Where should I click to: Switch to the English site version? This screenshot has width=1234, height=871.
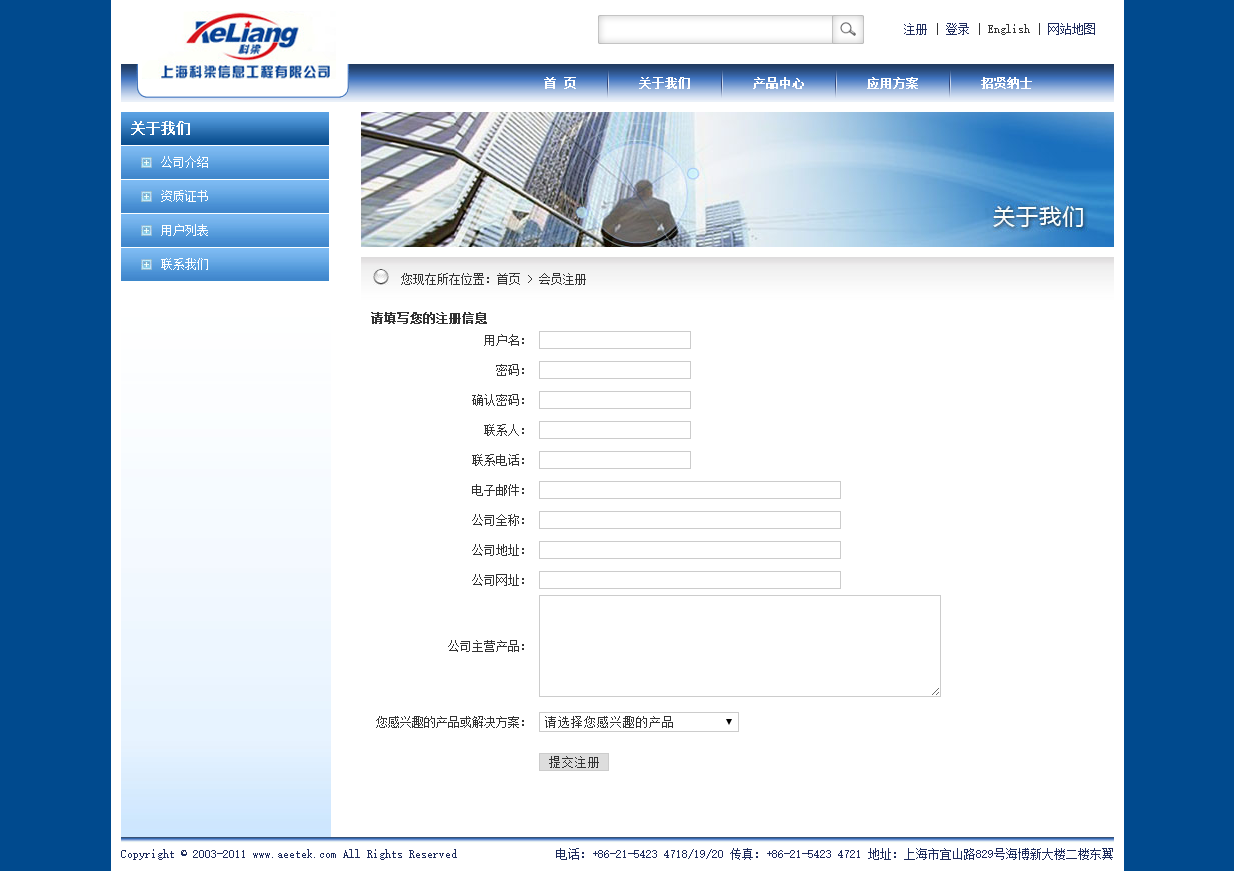coord(1008,30)
